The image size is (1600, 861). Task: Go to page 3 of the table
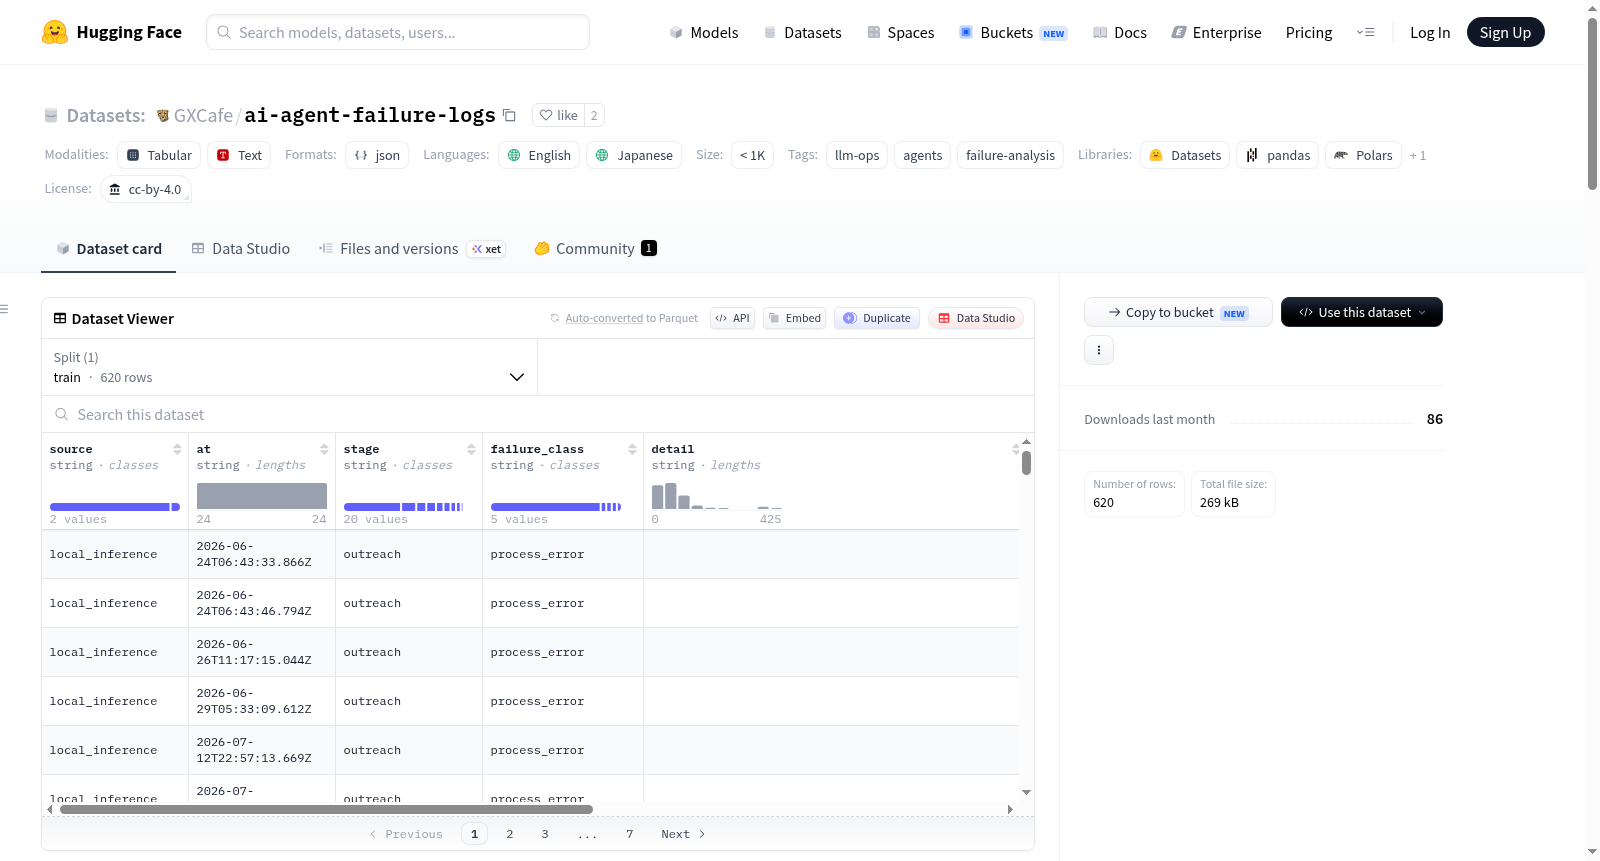click(x=545, y=834)
